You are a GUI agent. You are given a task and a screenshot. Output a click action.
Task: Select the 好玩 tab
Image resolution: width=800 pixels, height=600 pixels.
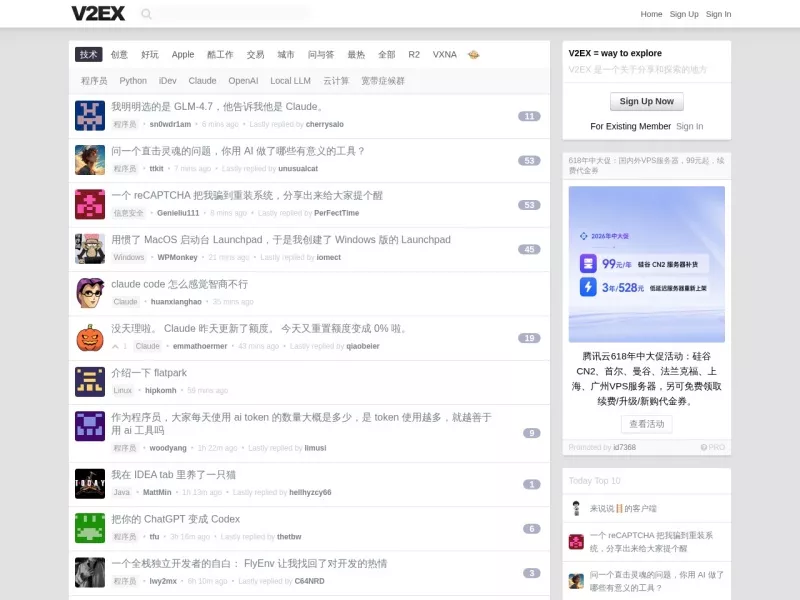point(150,55)
